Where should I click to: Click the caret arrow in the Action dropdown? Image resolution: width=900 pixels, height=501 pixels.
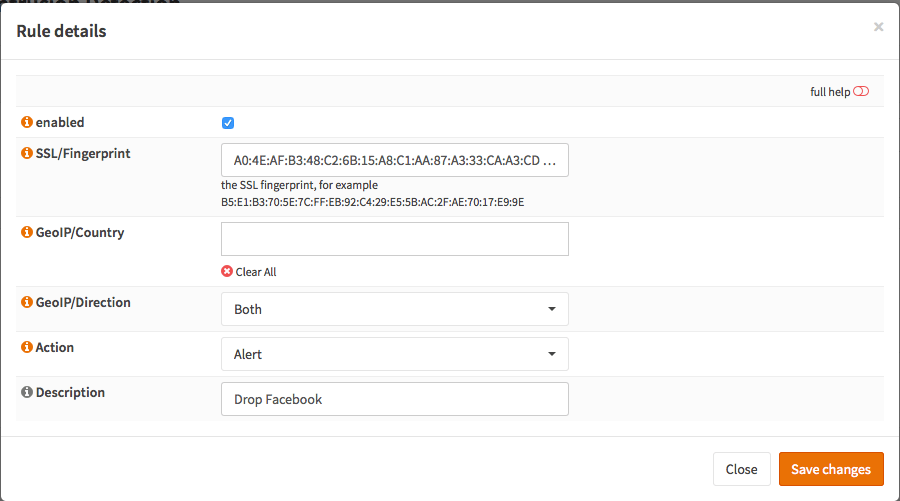(552, 354)
